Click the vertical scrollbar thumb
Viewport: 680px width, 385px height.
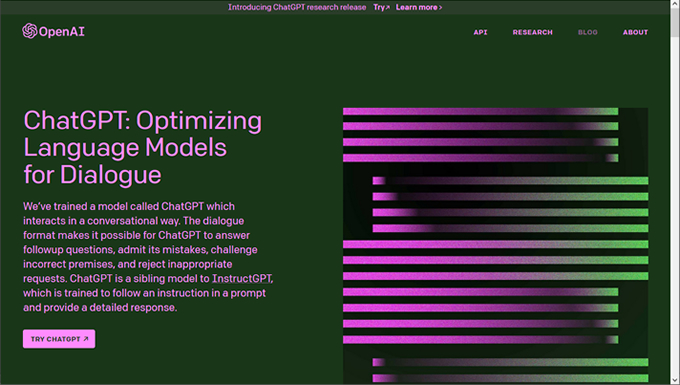click(675, 22)
